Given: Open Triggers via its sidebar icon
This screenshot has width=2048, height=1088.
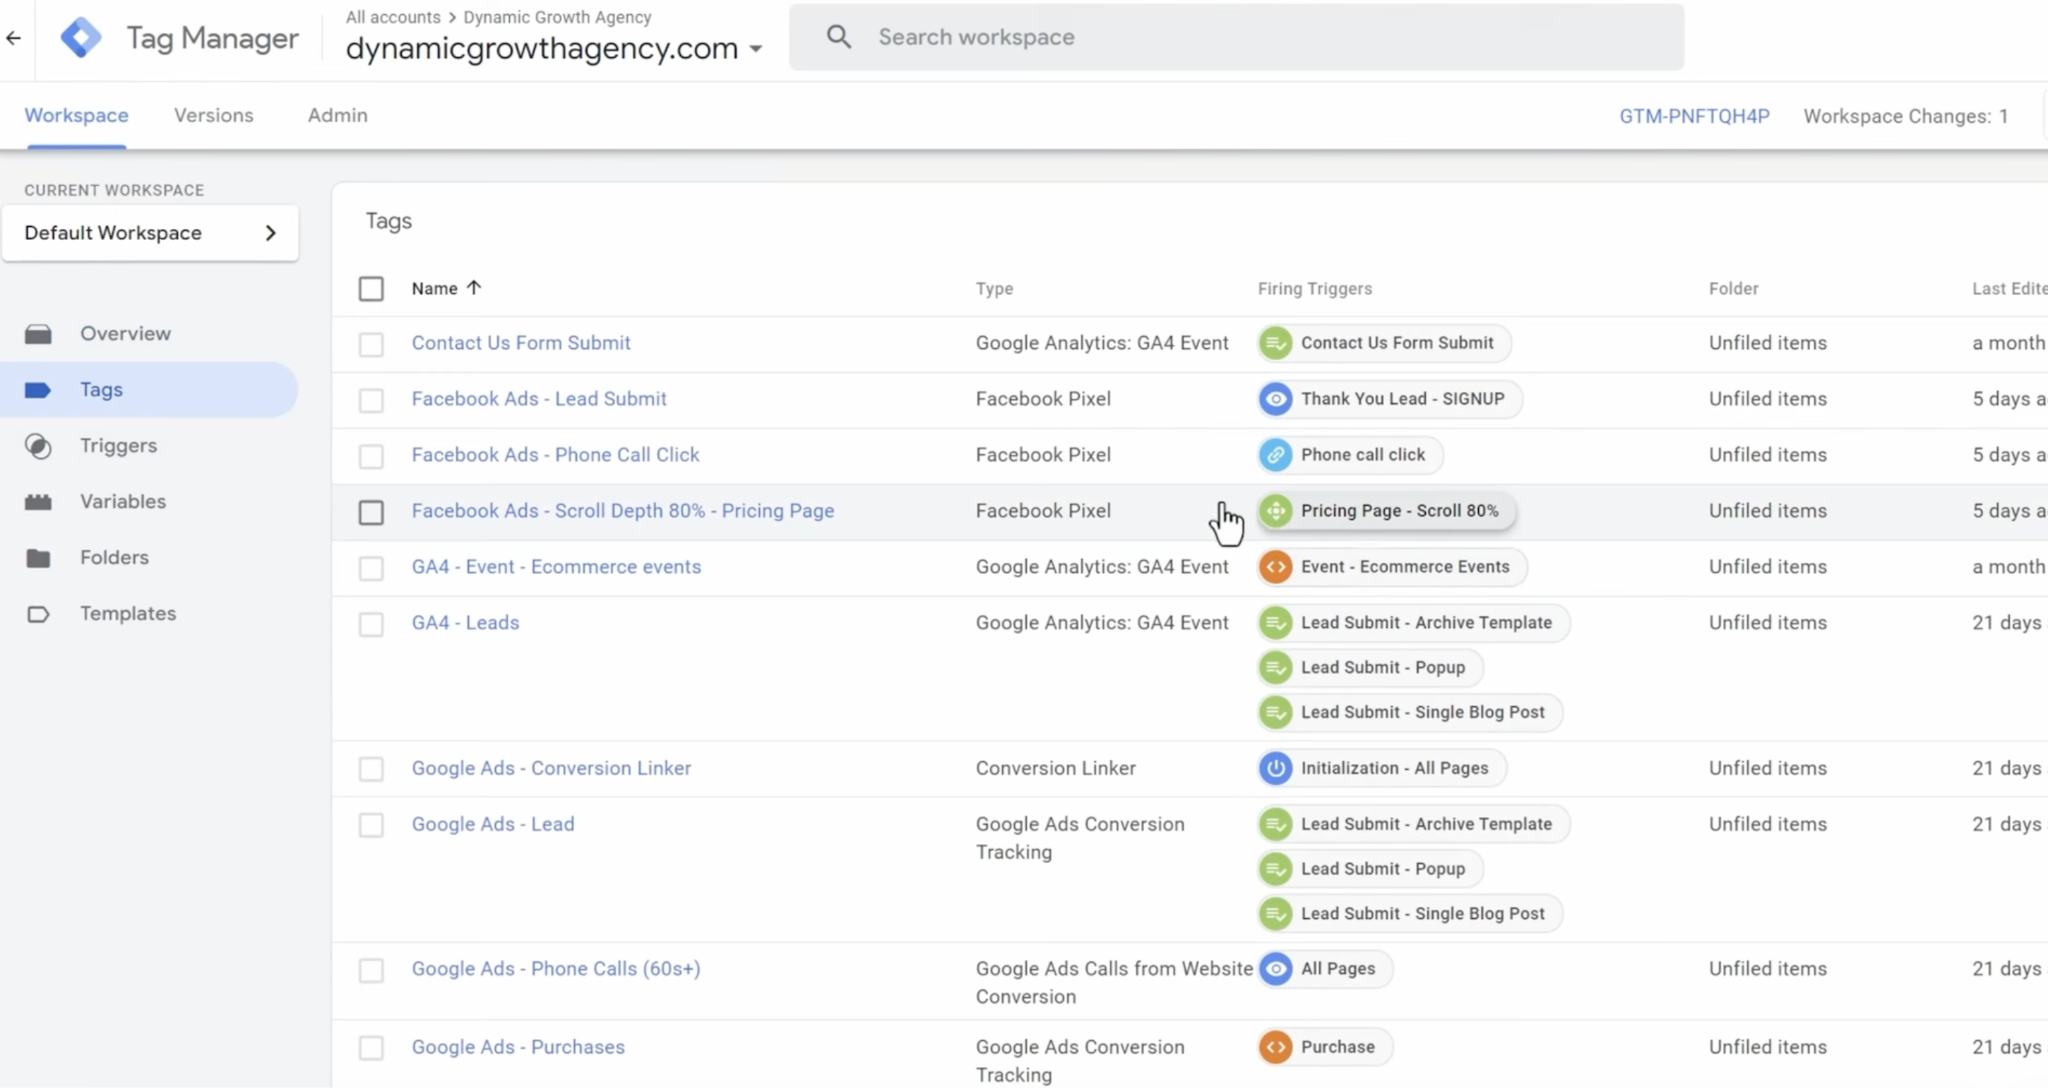Looking at the screenshot, I should click(38, 446).
